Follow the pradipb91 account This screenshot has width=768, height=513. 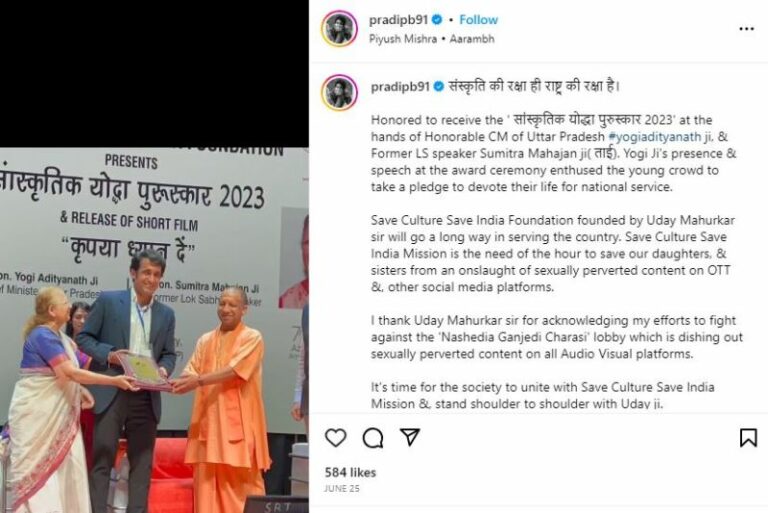[x=478, y=20]
